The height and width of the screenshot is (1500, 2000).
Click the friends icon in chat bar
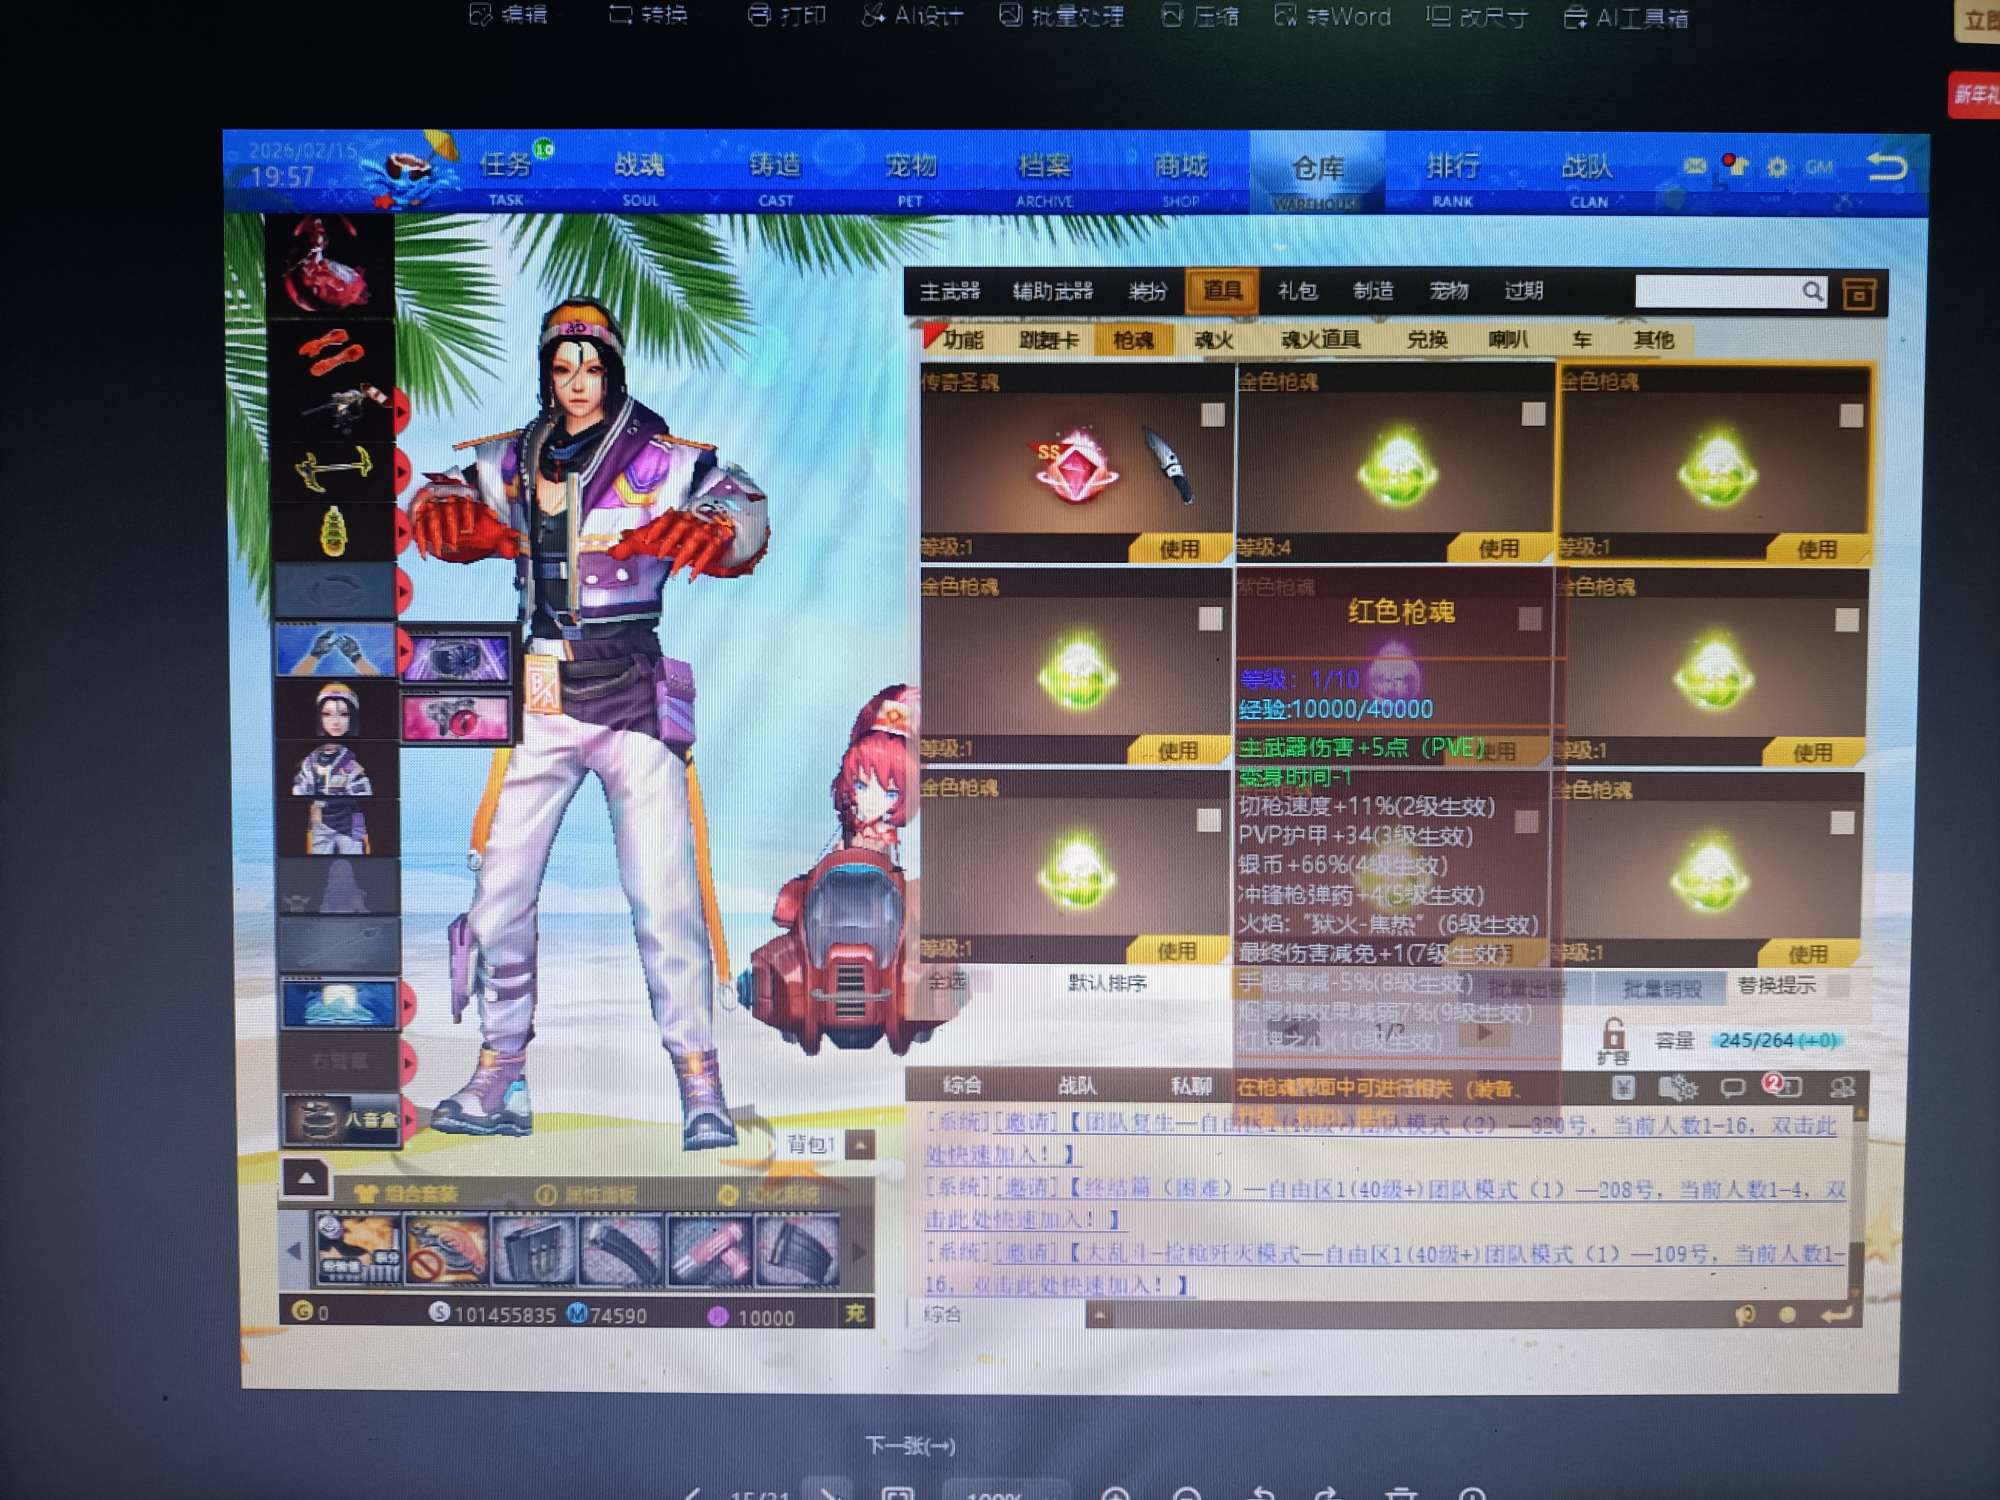click(x=1842, y=1087)
